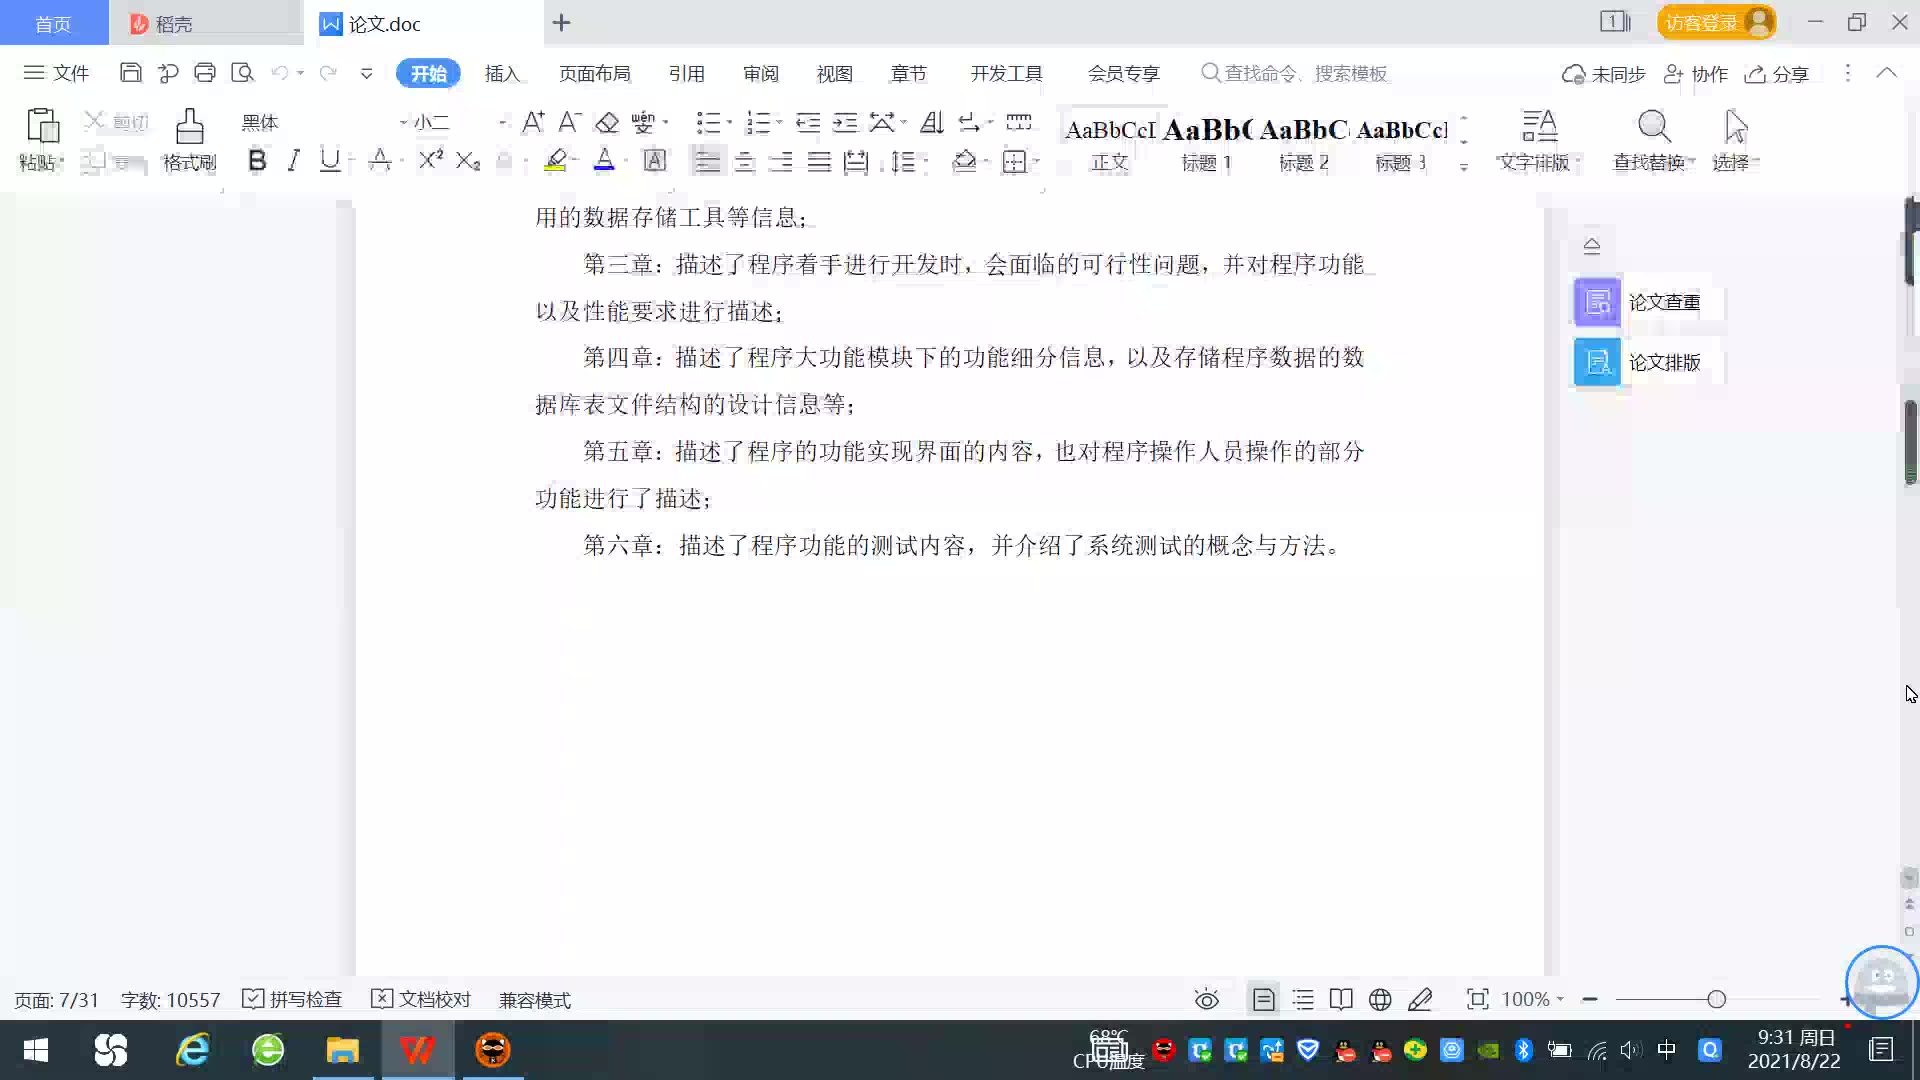Viewport: 1920px width, 1080px height.
Task: Click the print icon in quick toolbar
Action: coord(205,73)
